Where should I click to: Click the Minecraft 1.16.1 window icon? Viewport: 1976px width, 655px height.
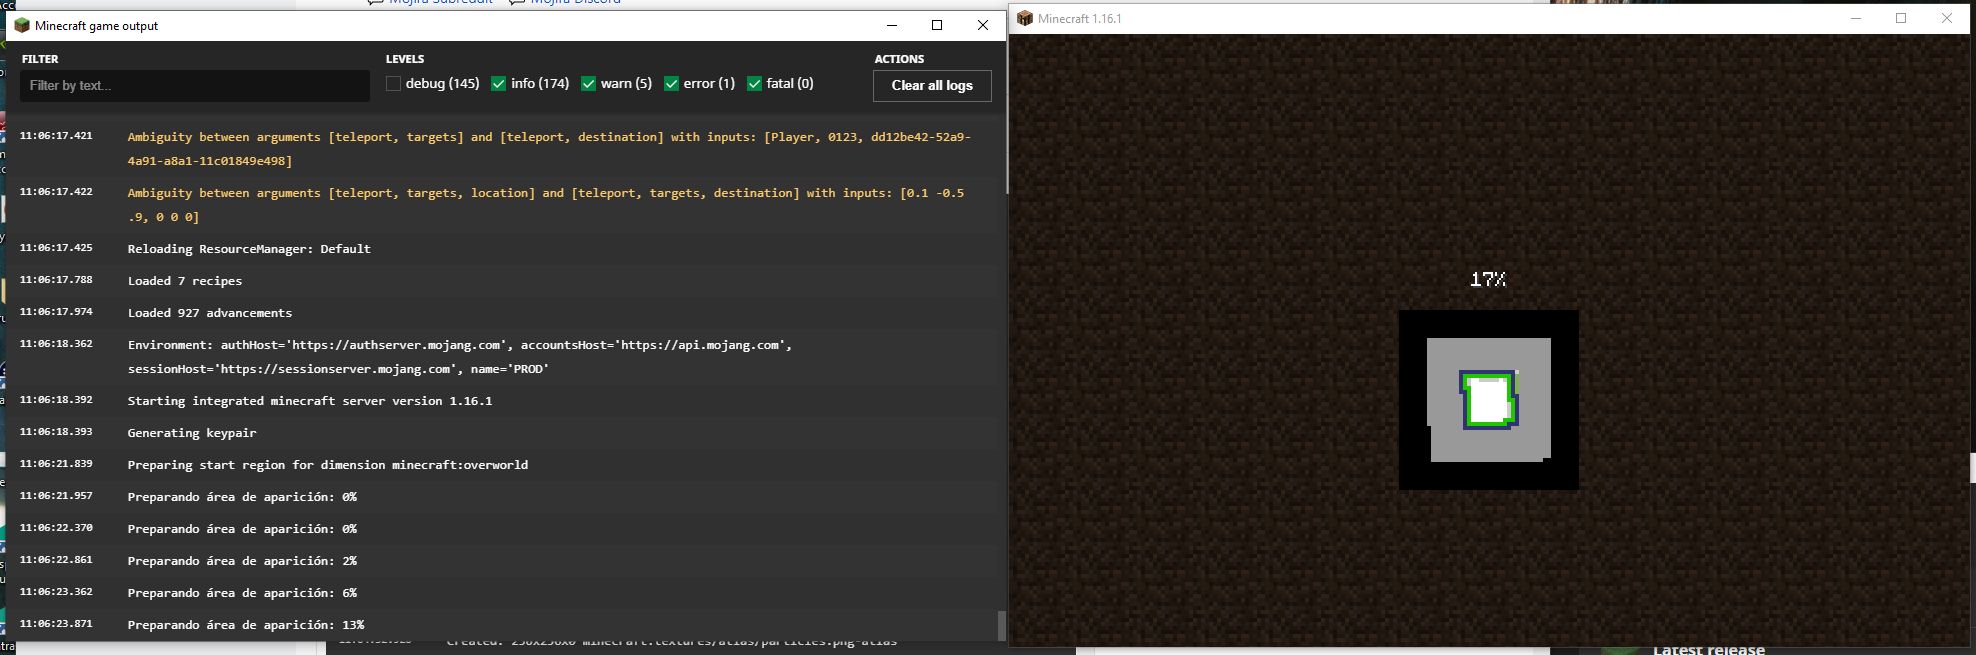(1025, 18)
